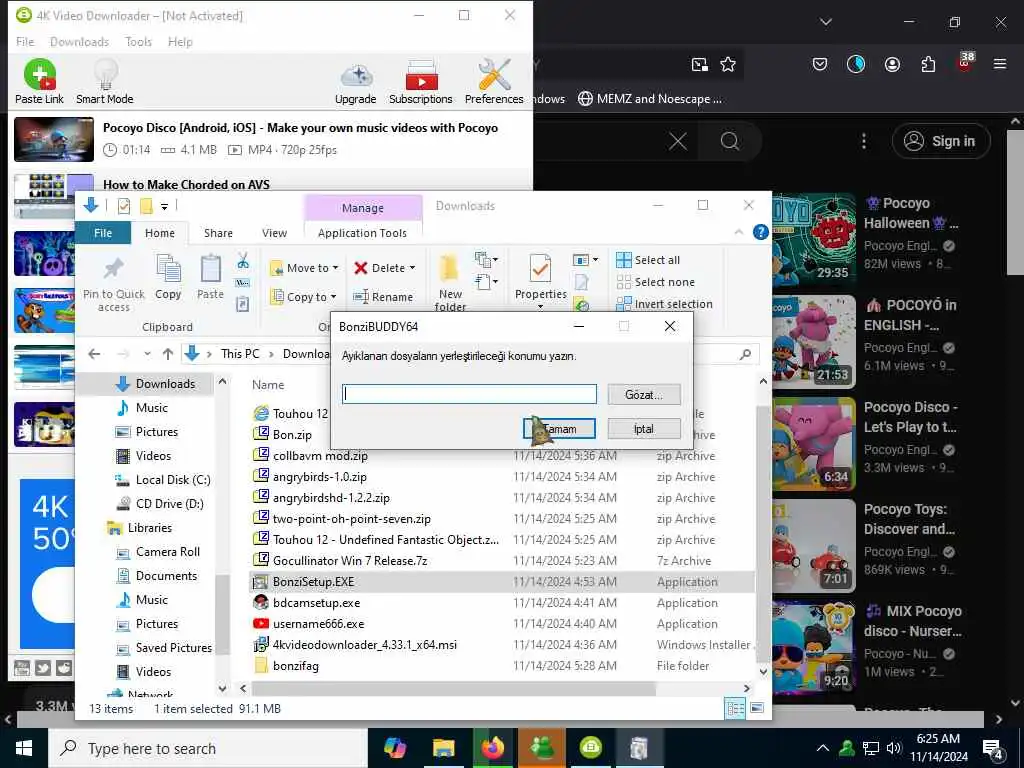Go back in File Explorer
Image resolution: width=1024 pixels, height=768 pixels.
94,354
